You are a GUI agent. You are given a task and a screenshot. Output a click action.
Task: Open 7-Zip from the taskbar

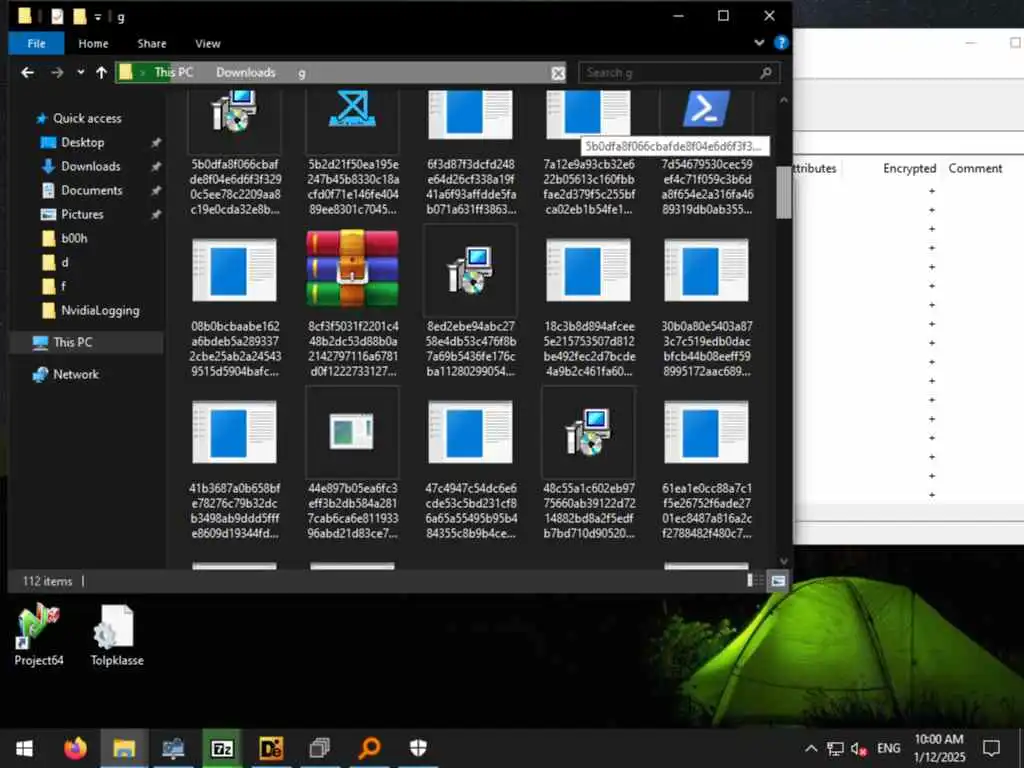click(x=222, y=748)
